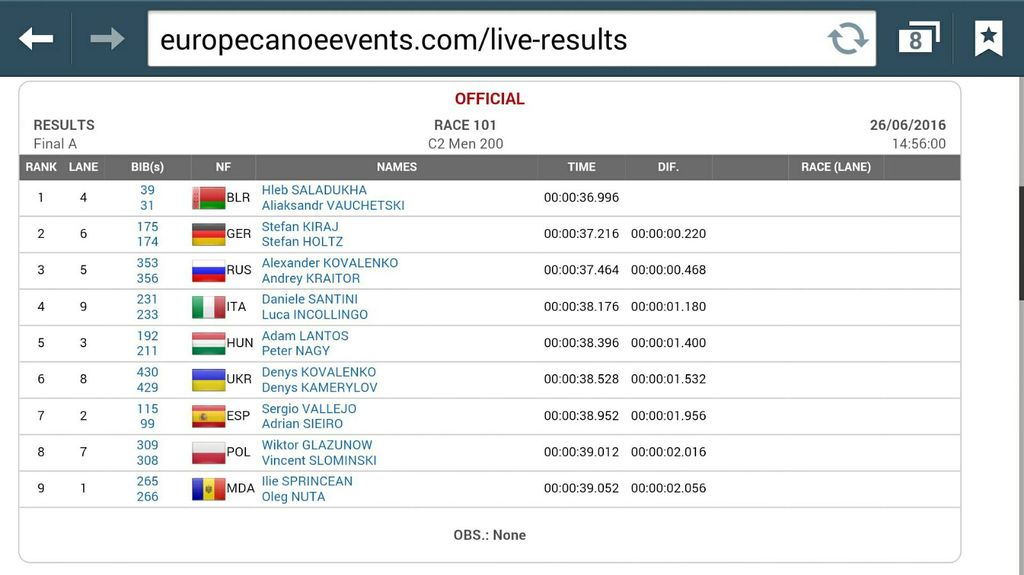The image size is (1024, 575).
Task: Tap the browser forward arrow
Action: click(x=107, y=39)
